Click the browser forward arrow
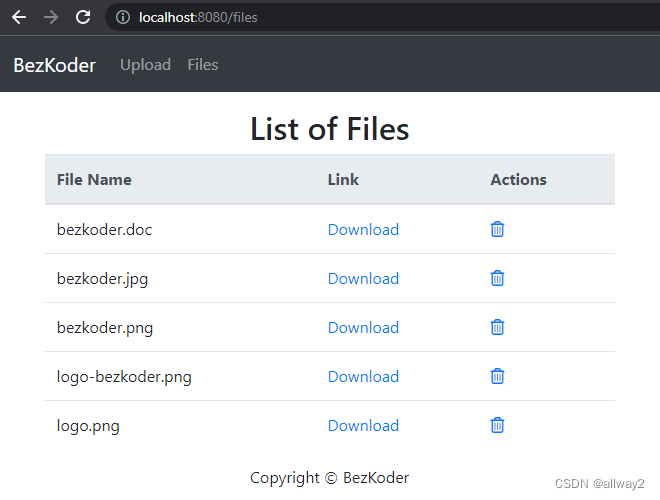660x500 pixels. click(51, 17)
